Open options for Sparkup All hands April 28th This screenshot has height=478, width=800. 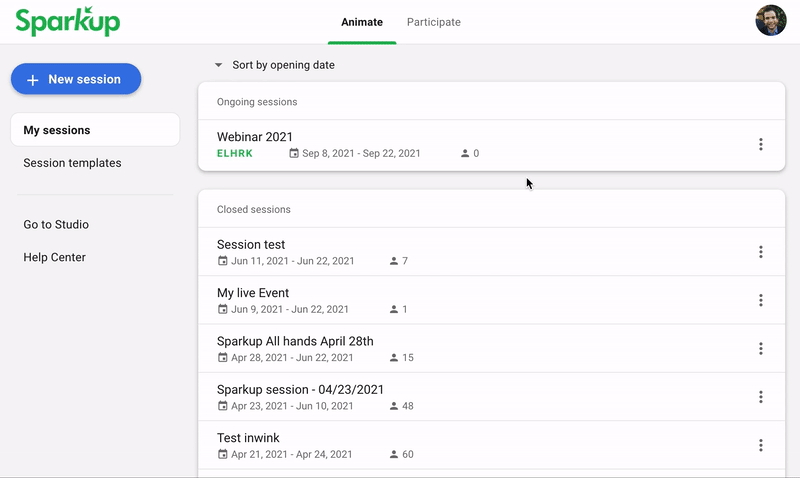[760, 349]
